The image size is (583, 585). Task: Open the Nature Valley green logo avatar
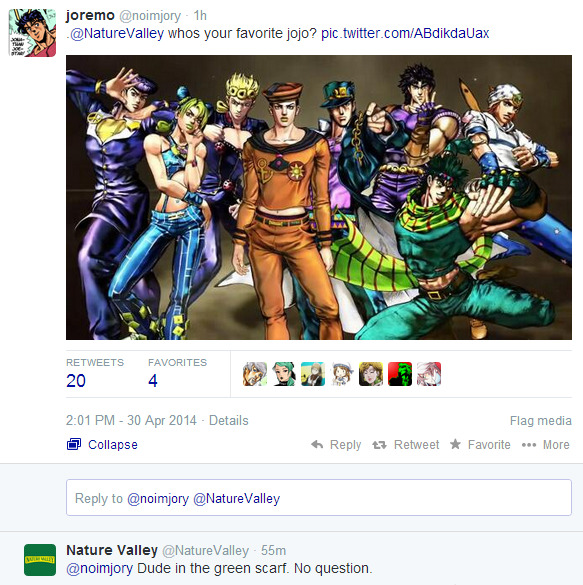(x=40, y=560)
